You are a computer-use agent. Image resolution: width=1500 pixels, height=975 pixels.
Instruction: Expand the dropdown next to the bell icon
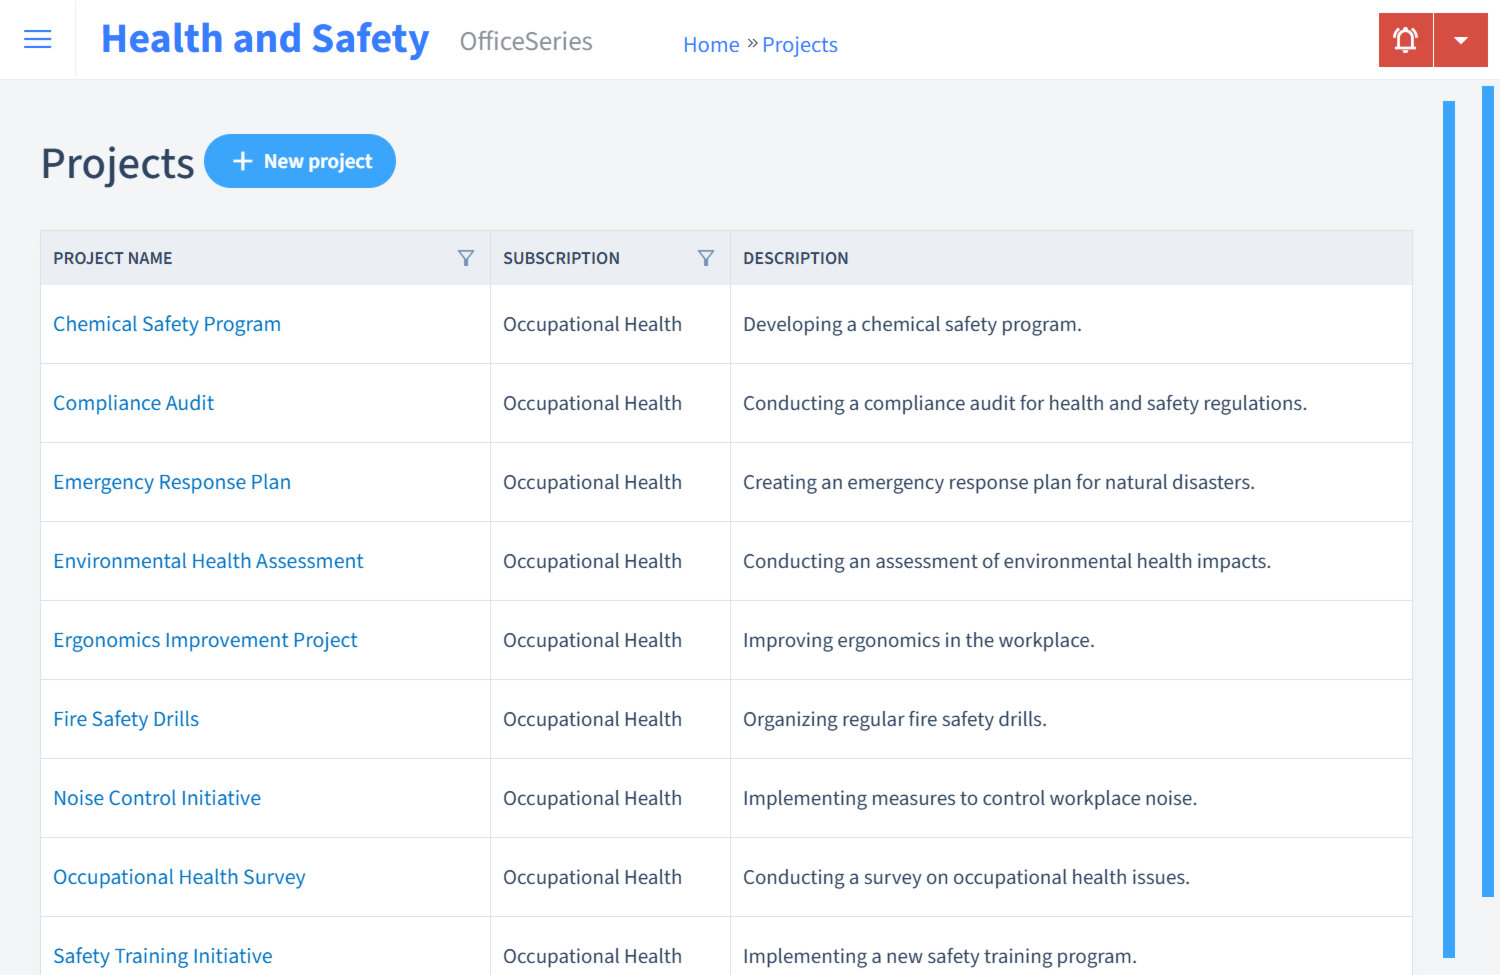(x=1461, y=39)
